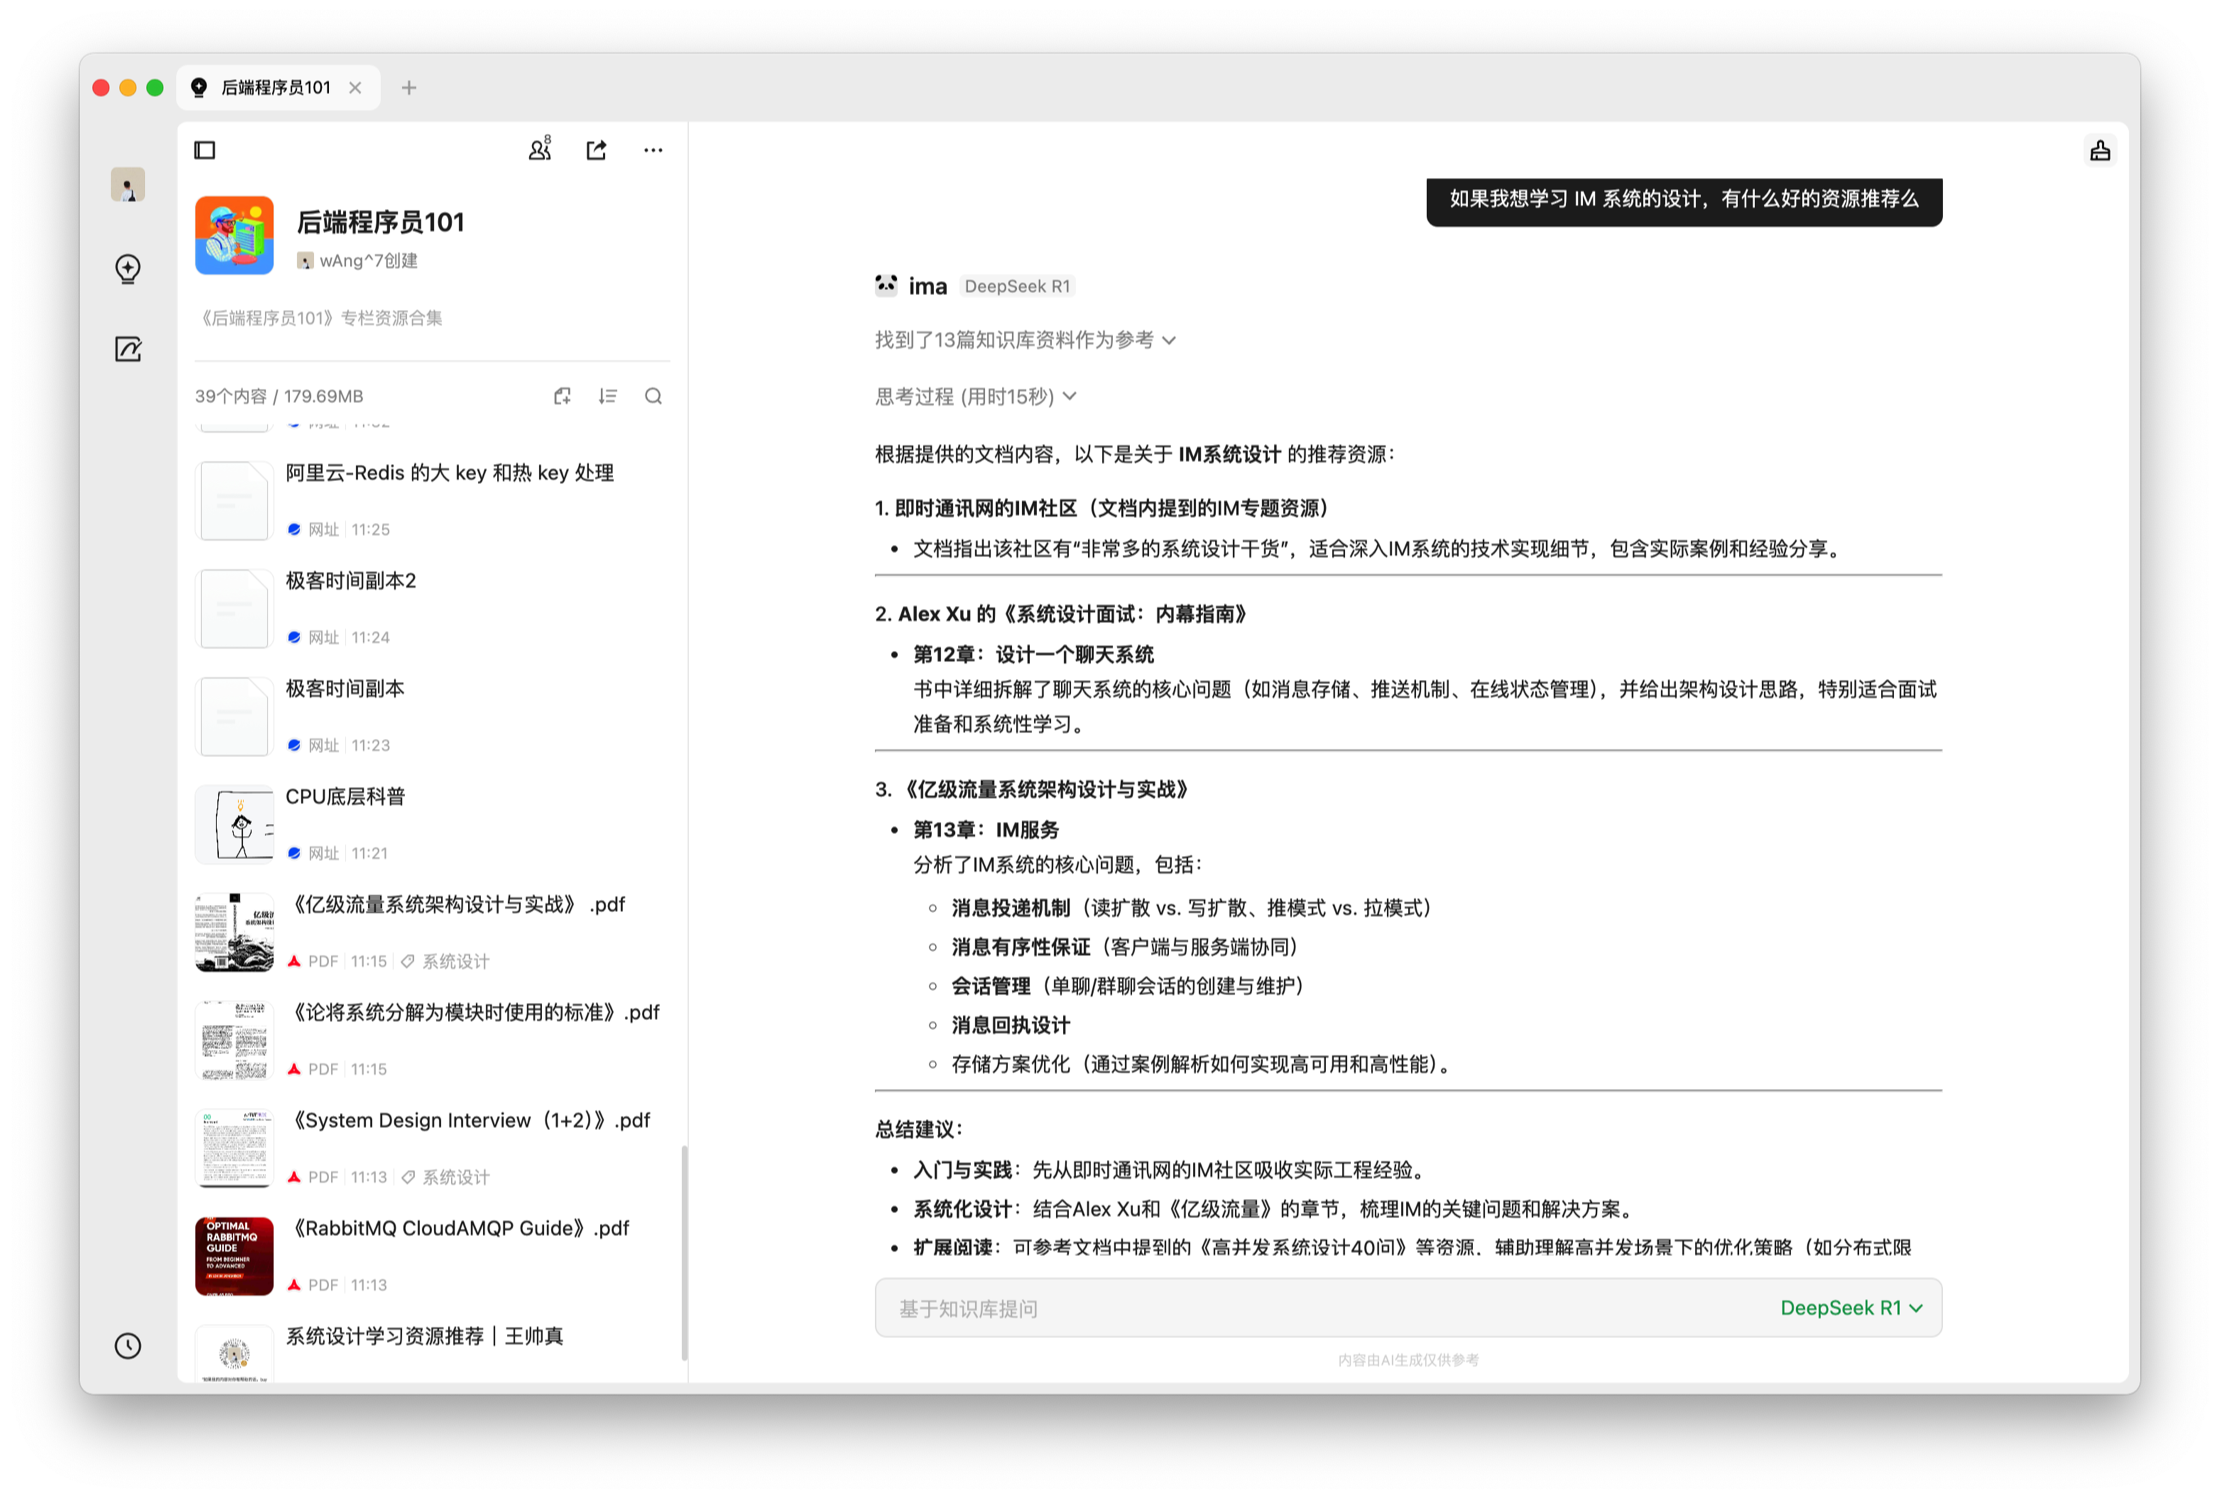Click the 总结建议 heading
Viewport: 2220px width, 1499px height.
tap(918, 1129)
